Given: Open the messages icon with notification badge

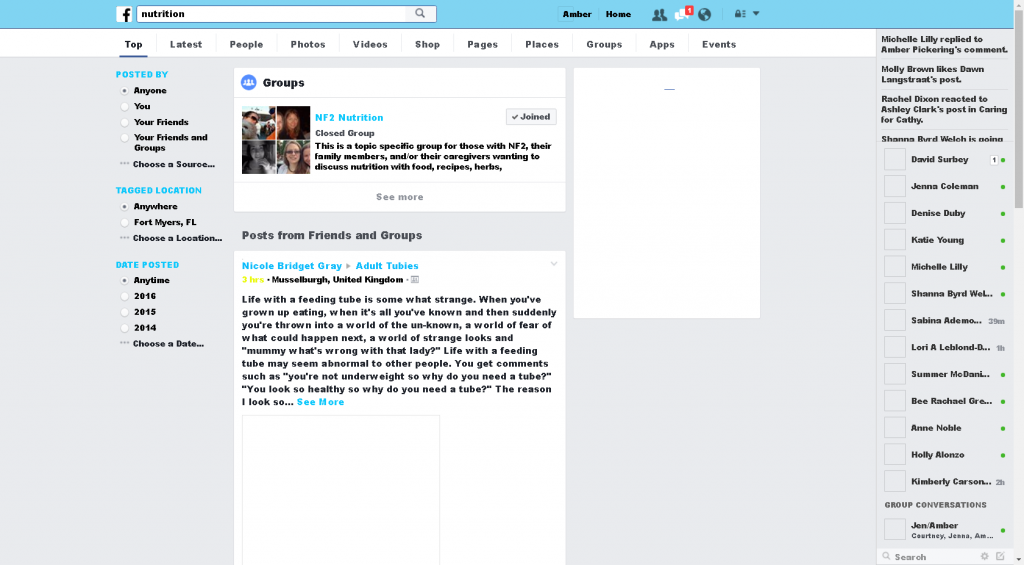Looking at the screenshot, I should pos(682,14).
